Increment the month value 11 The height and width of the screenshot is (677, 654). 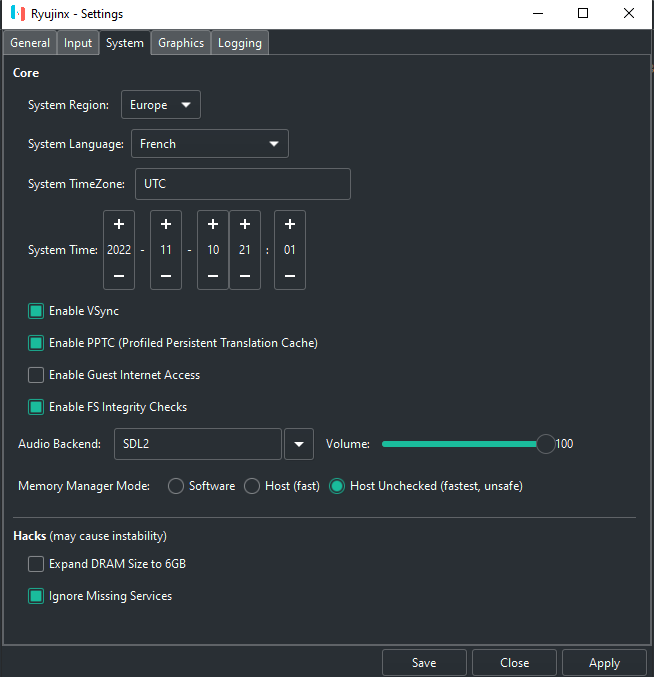pos(166,224)
